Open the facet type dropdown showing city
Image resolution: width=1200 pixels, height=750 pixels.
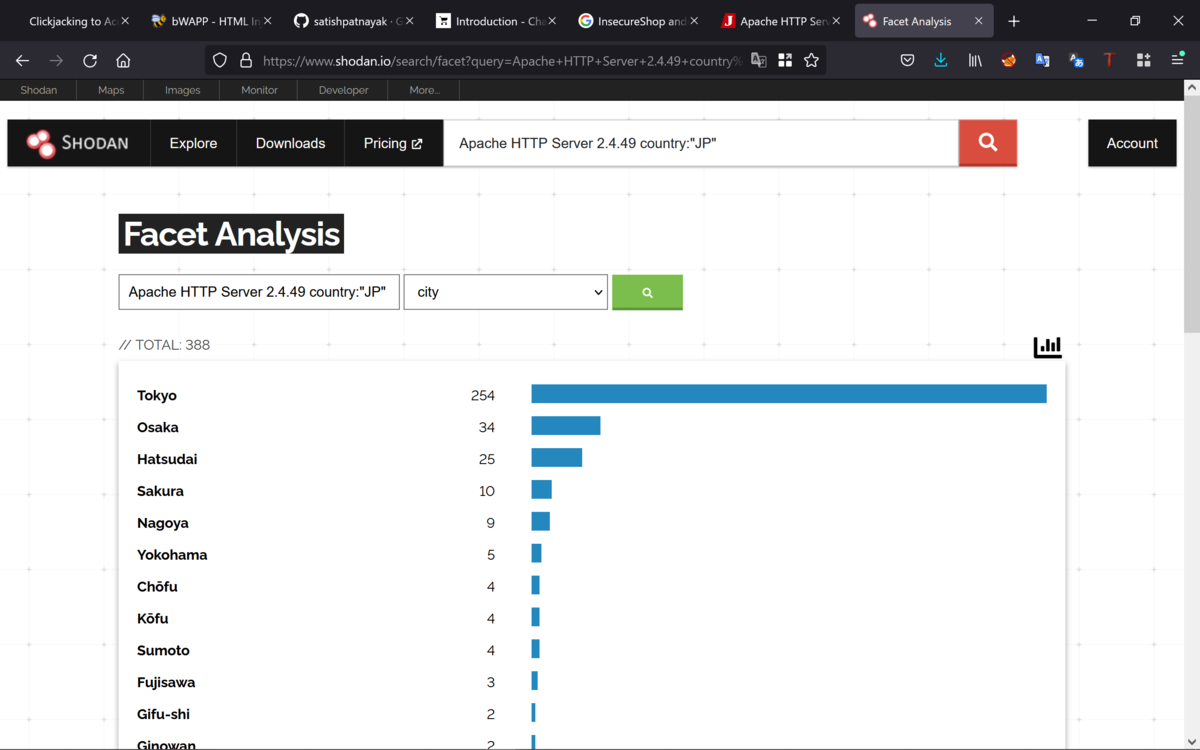[505, 292]
